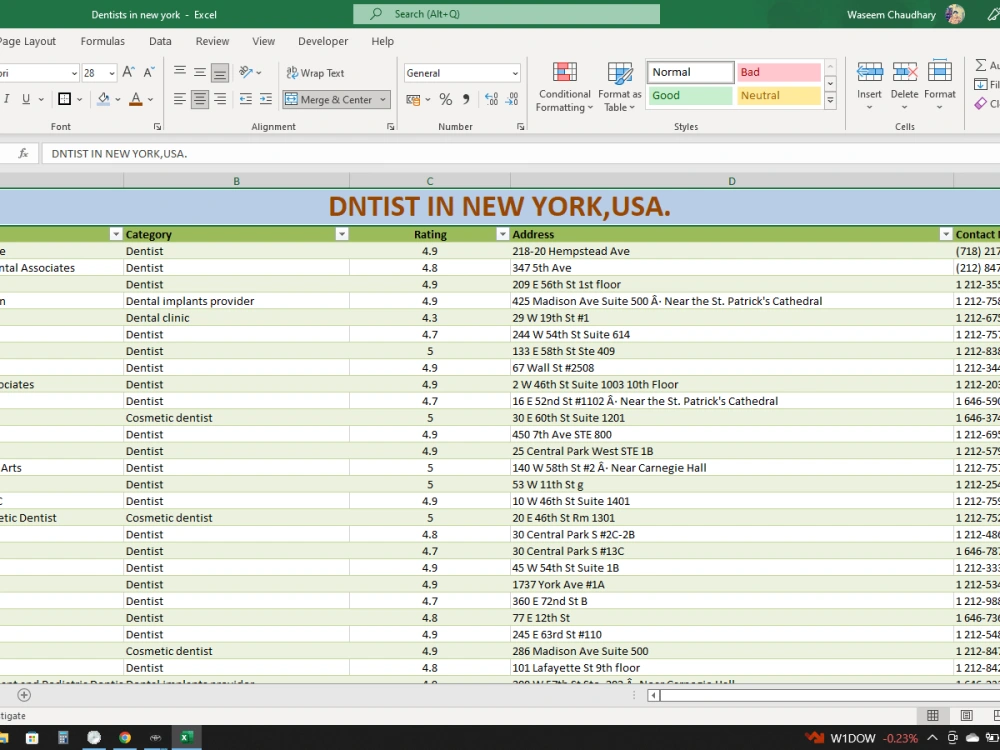Click in the formula bar

point(520,154)
